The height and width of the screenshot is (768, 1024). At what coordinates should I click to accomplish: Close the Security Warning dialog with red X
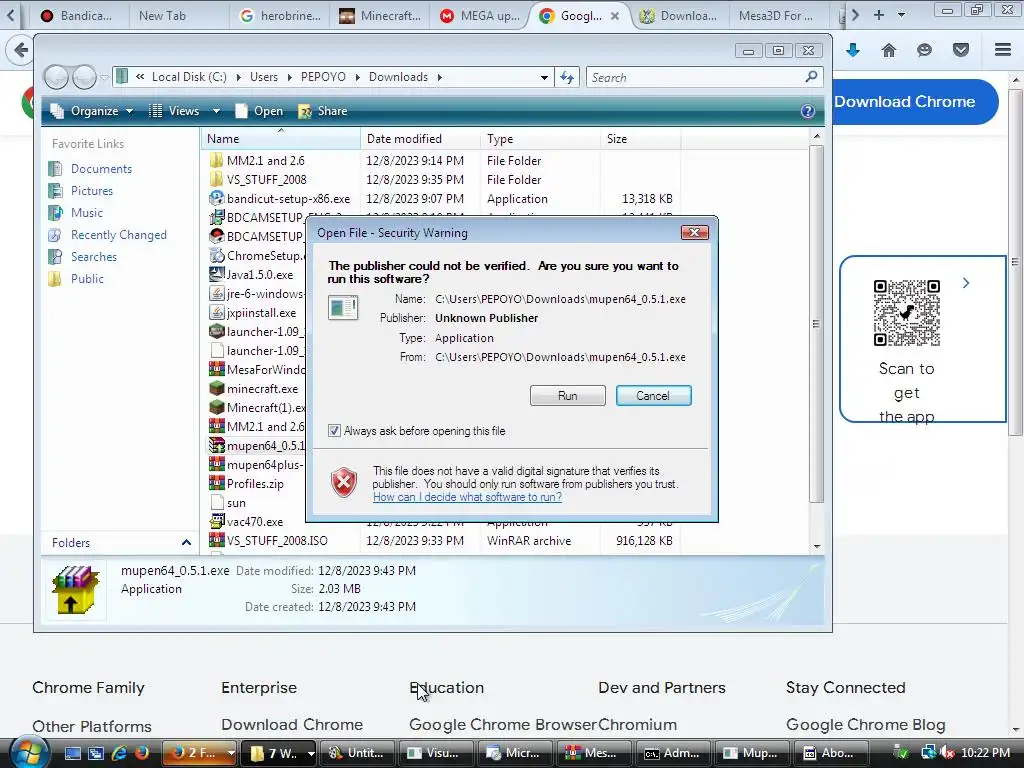pyautogui.click(x=694, y=232)
